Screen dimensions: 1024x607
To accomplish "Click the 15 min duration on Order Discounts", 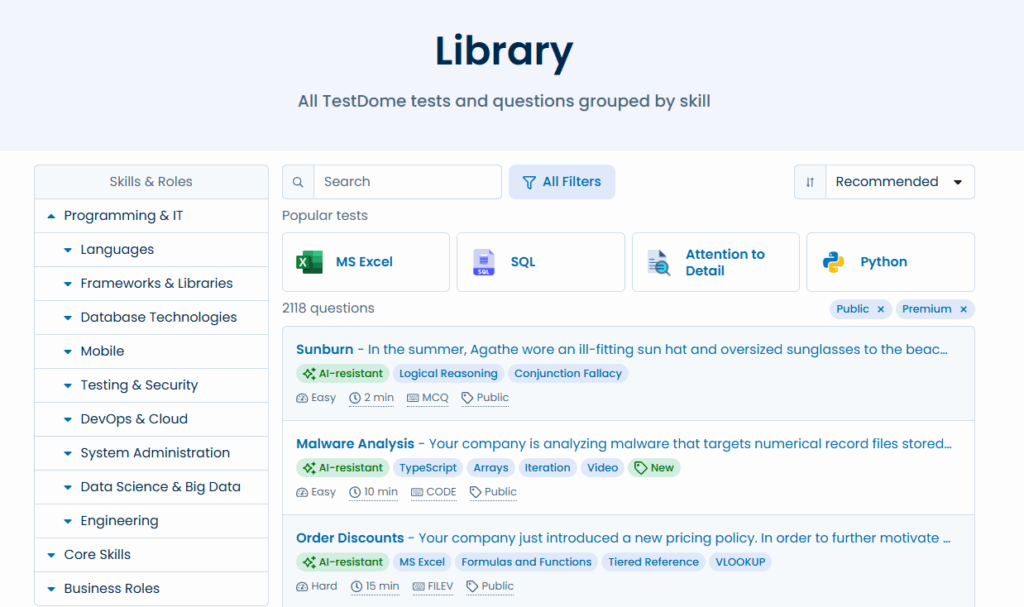I will pos(375,586).
